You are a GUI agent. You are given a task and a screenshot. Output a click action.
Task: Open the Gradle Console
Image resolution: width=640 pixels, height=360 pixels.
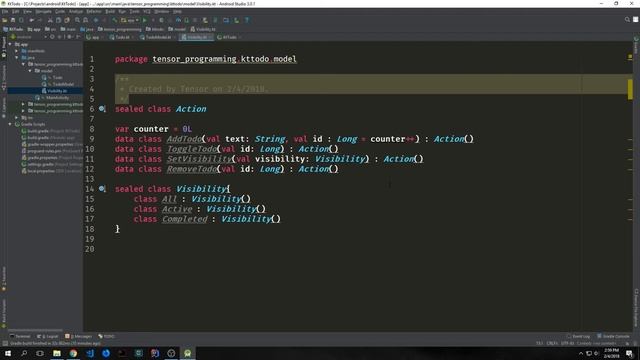pos(613,336)
